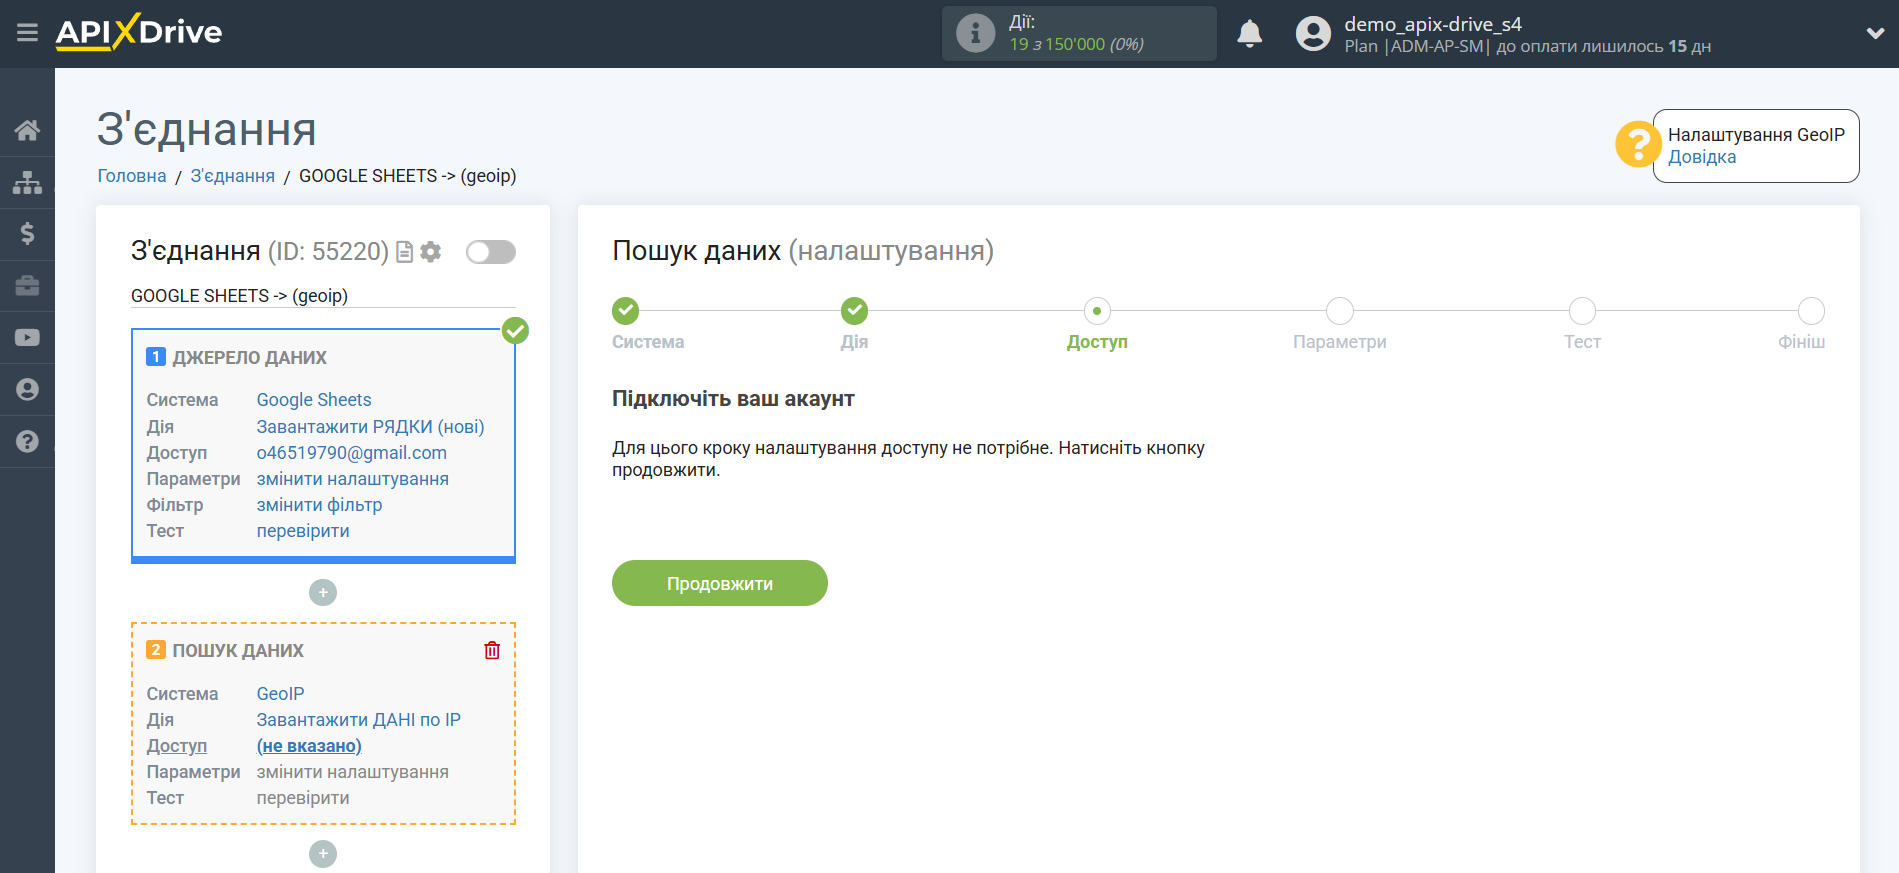The height and width of the screenshot is (873, 1899).
Task: Open connection settings gear icon
Action: coord(431,252)
